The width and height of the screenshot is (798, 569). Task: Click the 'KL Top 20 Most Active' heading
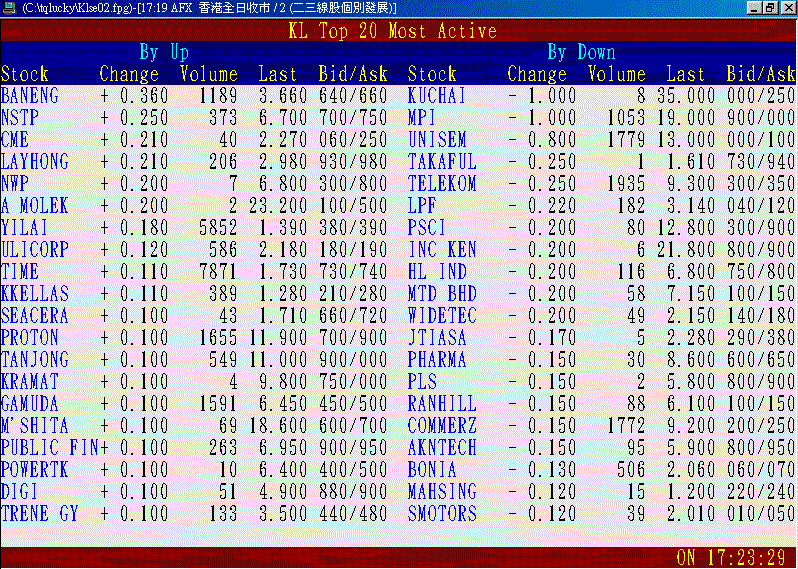tap(392, 31)
